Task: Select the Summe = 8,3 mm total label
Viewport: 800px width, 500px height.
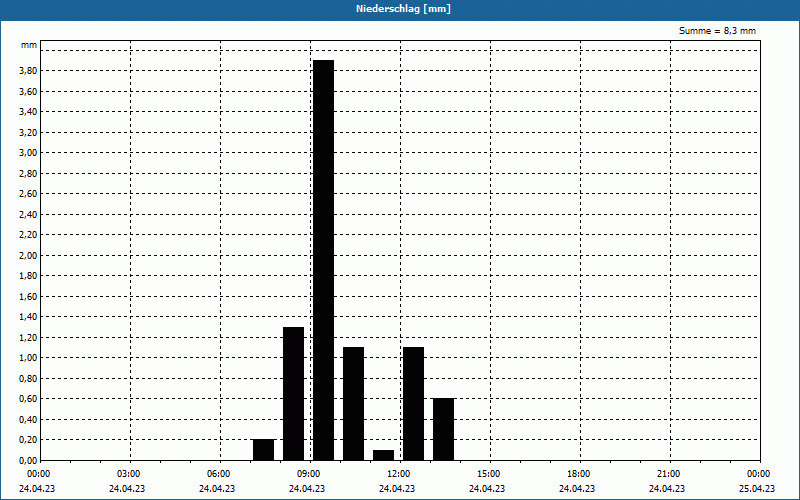Action: click(717, 31)
